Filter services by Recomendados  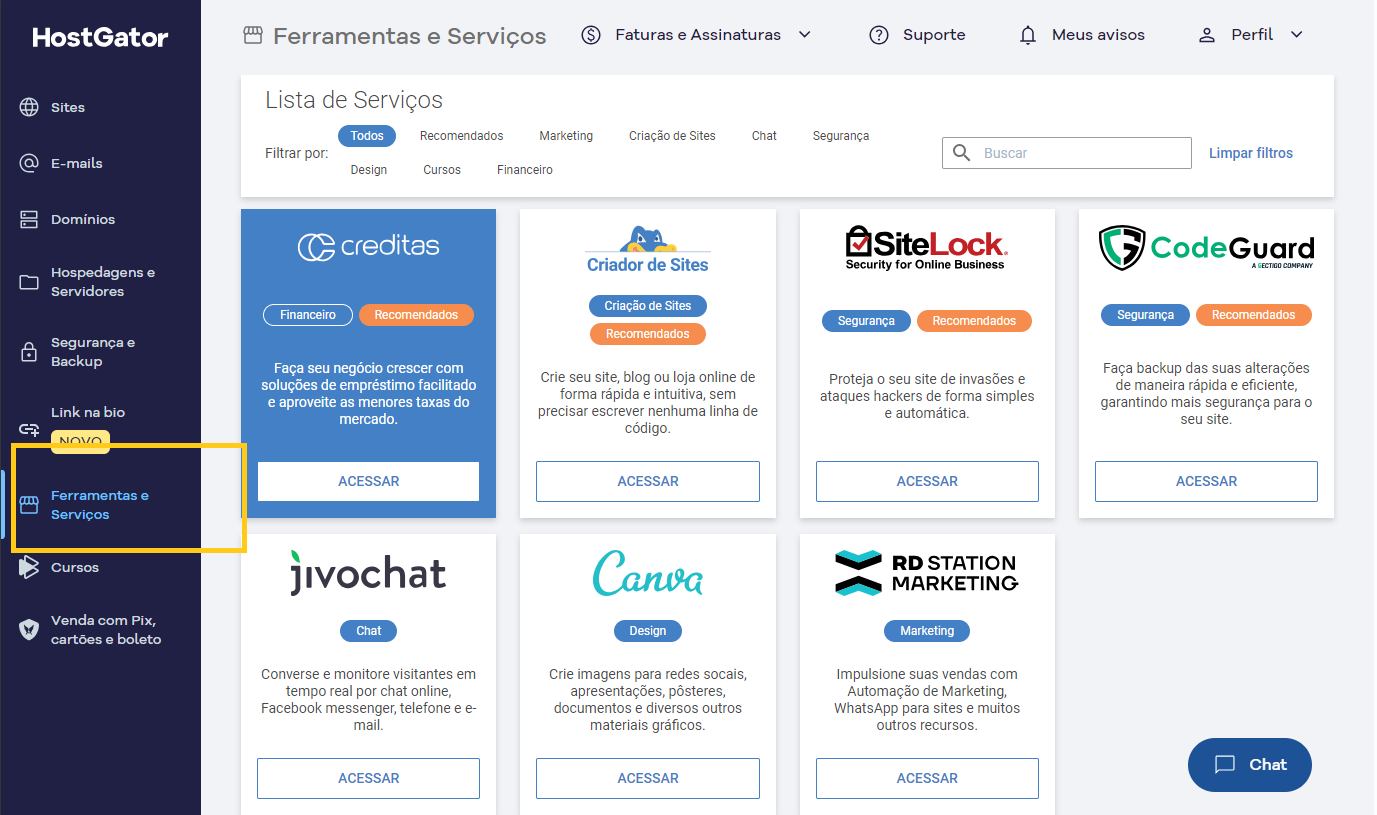pos(461,136)
